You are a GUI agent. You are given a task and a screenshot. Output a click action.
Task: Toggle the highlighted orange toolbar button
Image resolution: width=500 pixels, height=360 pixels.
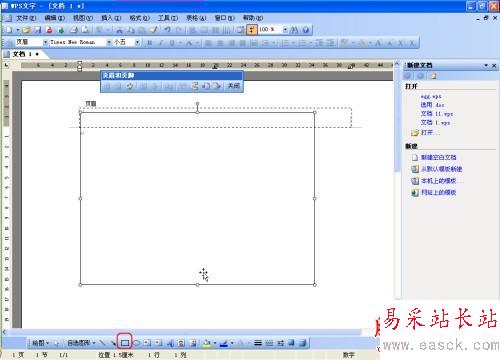[x=252, y=30]
